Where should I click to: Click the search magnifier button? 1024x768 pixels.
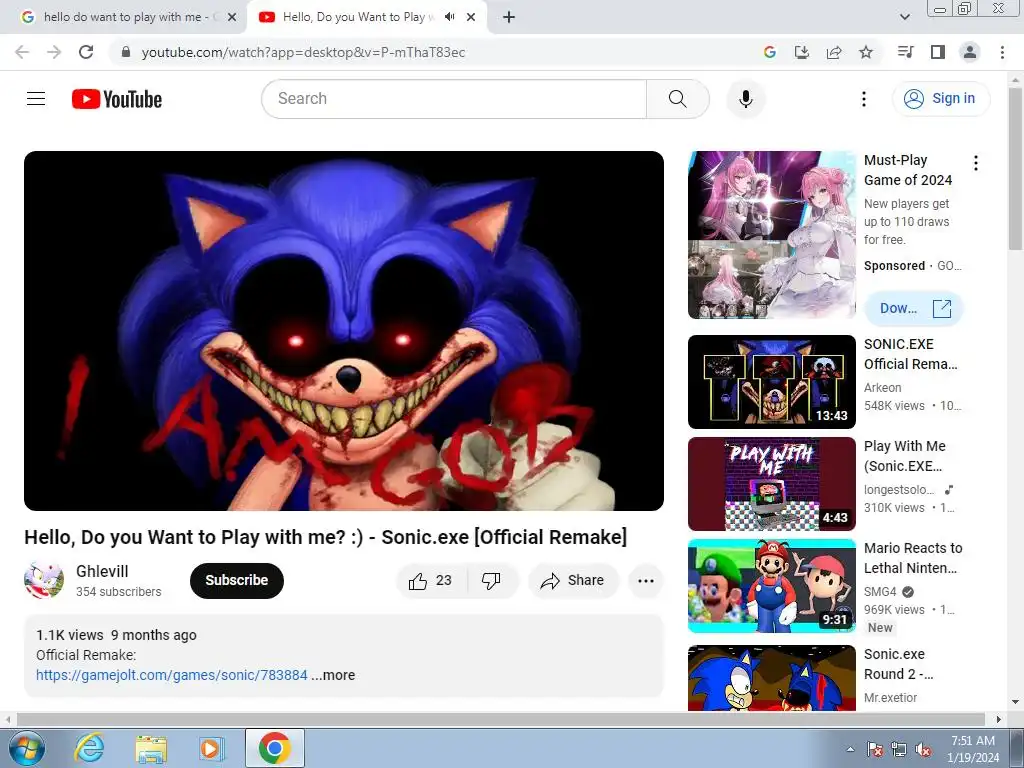677,99
